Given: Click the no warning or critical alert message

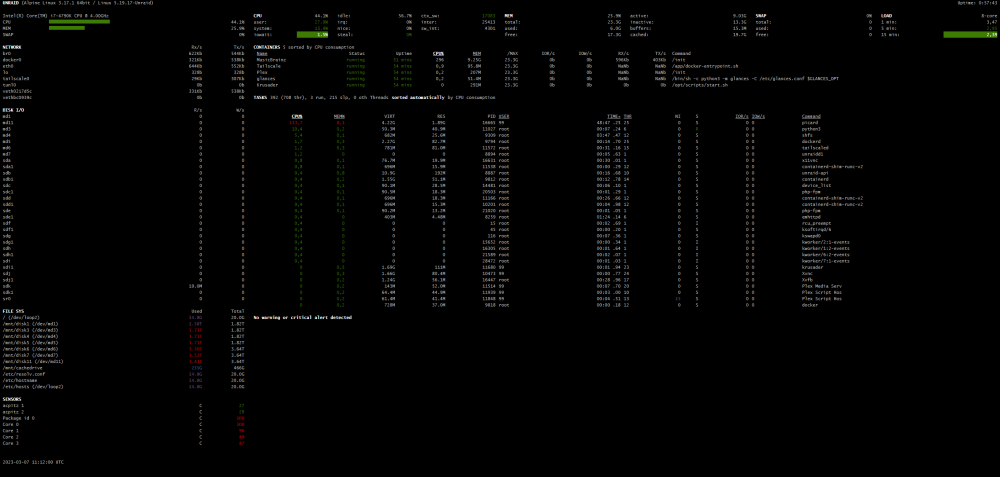Looking at the screenshot, I should point(302,318).
